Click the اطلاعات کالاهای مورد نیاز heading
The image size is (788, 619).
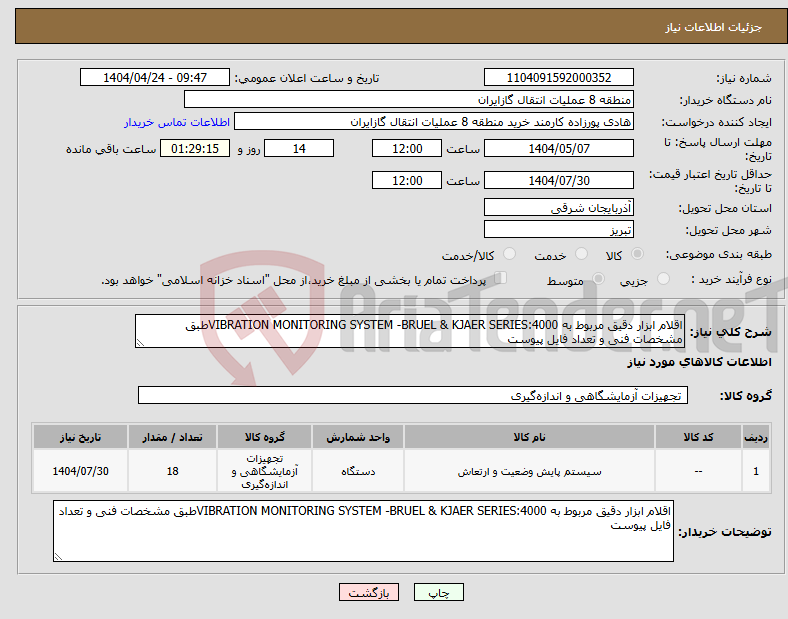699,362
